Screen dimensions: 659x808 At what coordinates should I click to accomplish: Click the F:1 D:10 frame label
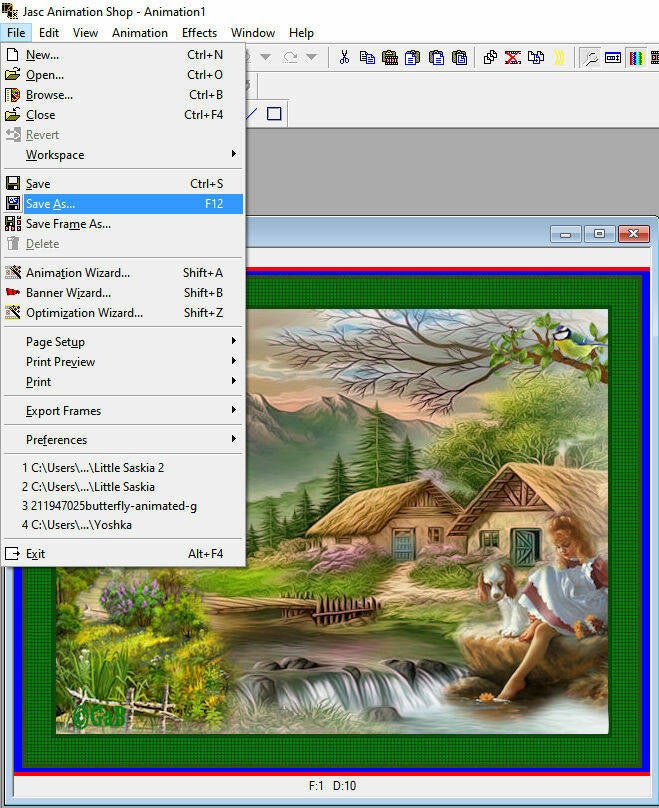pyautogui.click(x=332, y=785)
